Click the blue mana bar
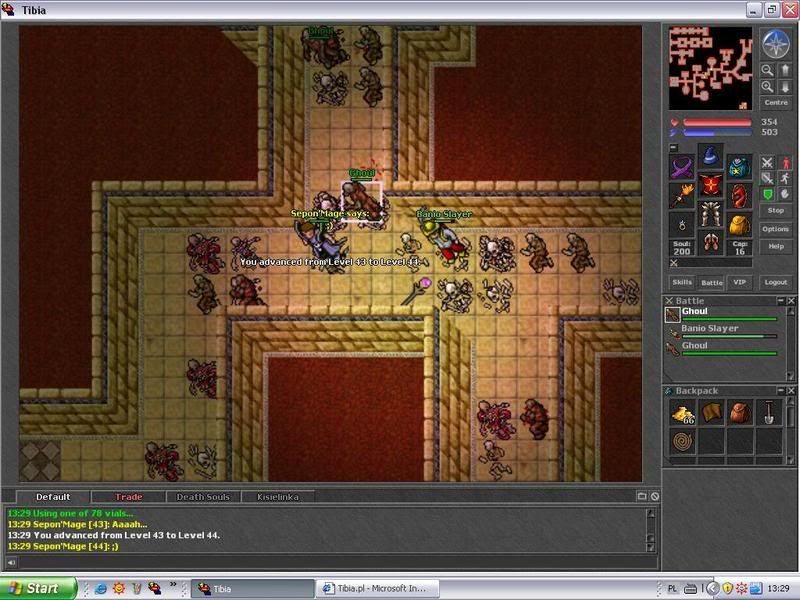This screenshot has width=800, height=600. [x=717, y=133]
